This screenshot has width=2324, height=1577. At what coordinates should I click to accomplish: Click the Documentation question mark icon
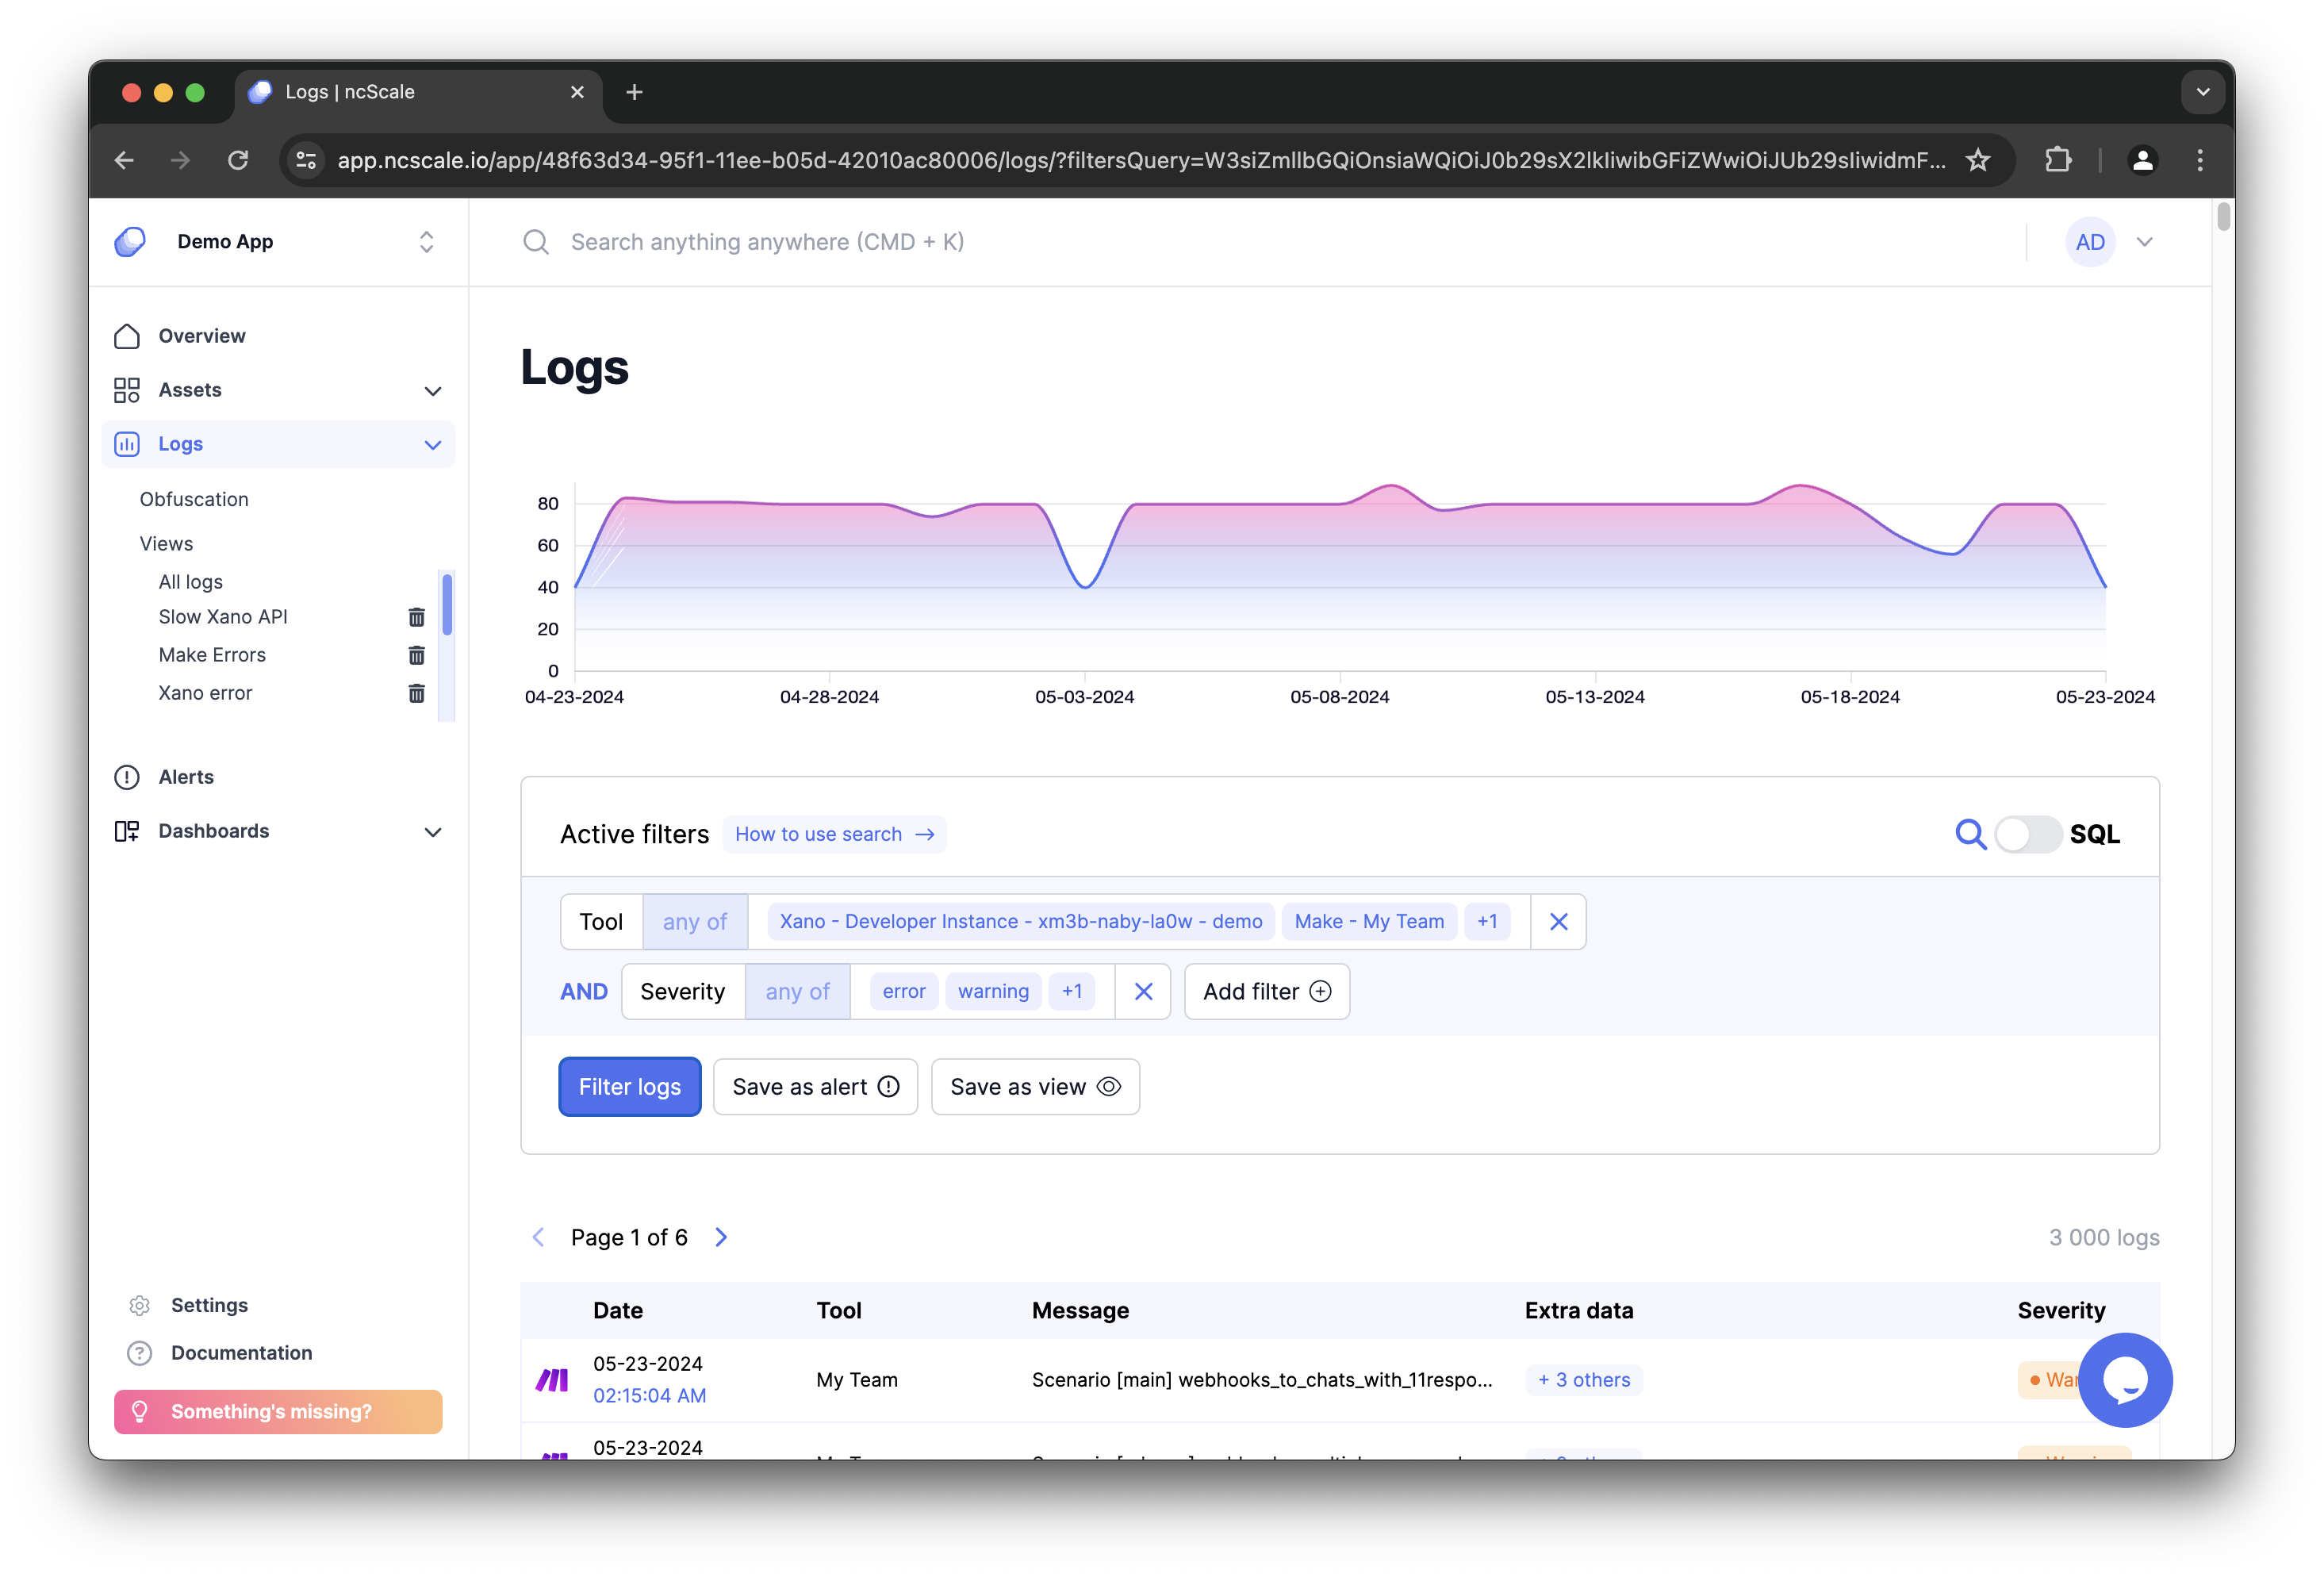click(x=140, y=1353)
